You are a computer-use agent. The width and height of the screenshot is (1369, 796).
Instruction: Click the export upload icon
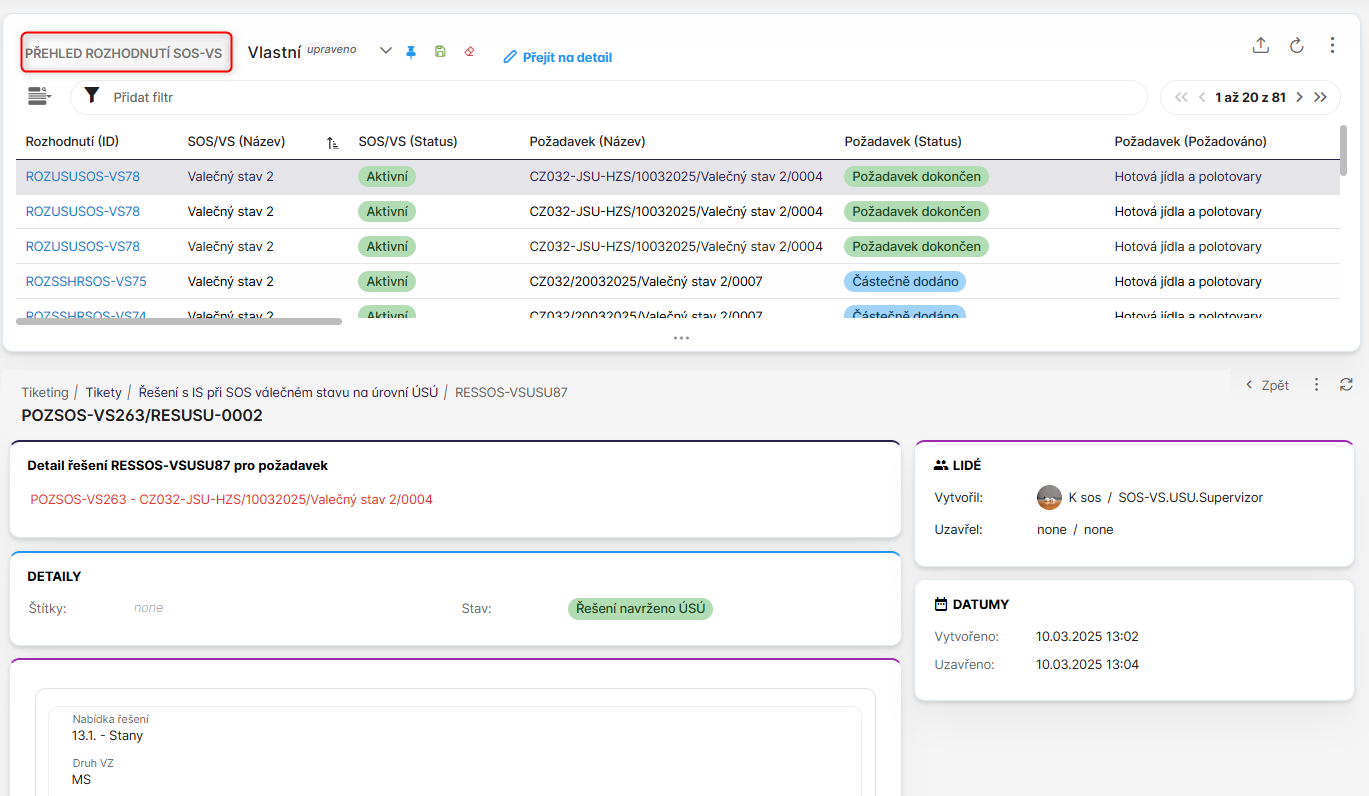pyautogui.click(x=1261, y=45)
